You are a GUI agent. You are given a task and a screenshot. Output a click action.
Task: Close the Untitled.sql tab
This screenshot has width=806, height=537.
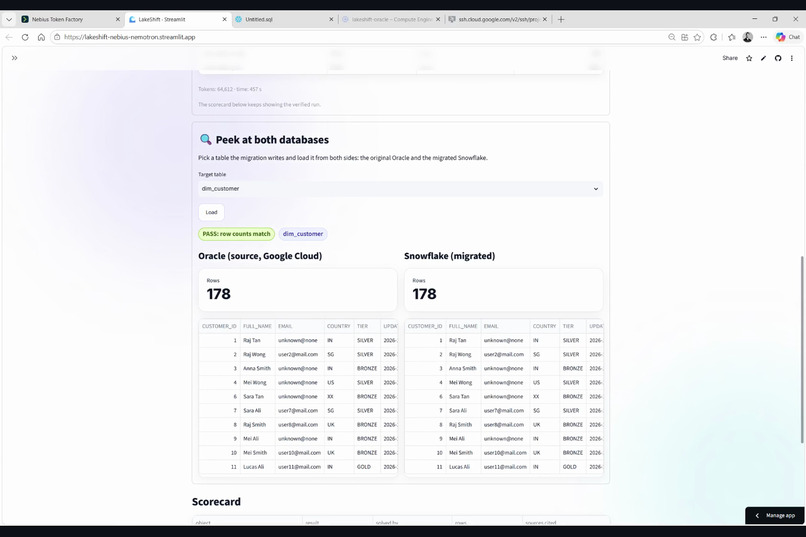point(332,20)
